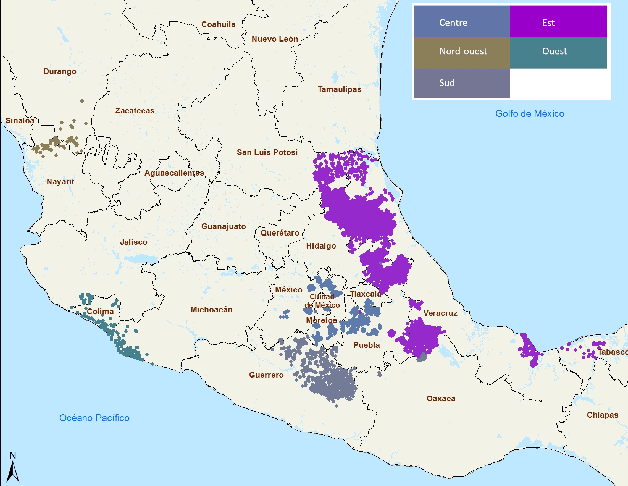The height and width of the screenshot is (486, 628).
Task: Click the empty white legend cell
Action: pos(559,82)
